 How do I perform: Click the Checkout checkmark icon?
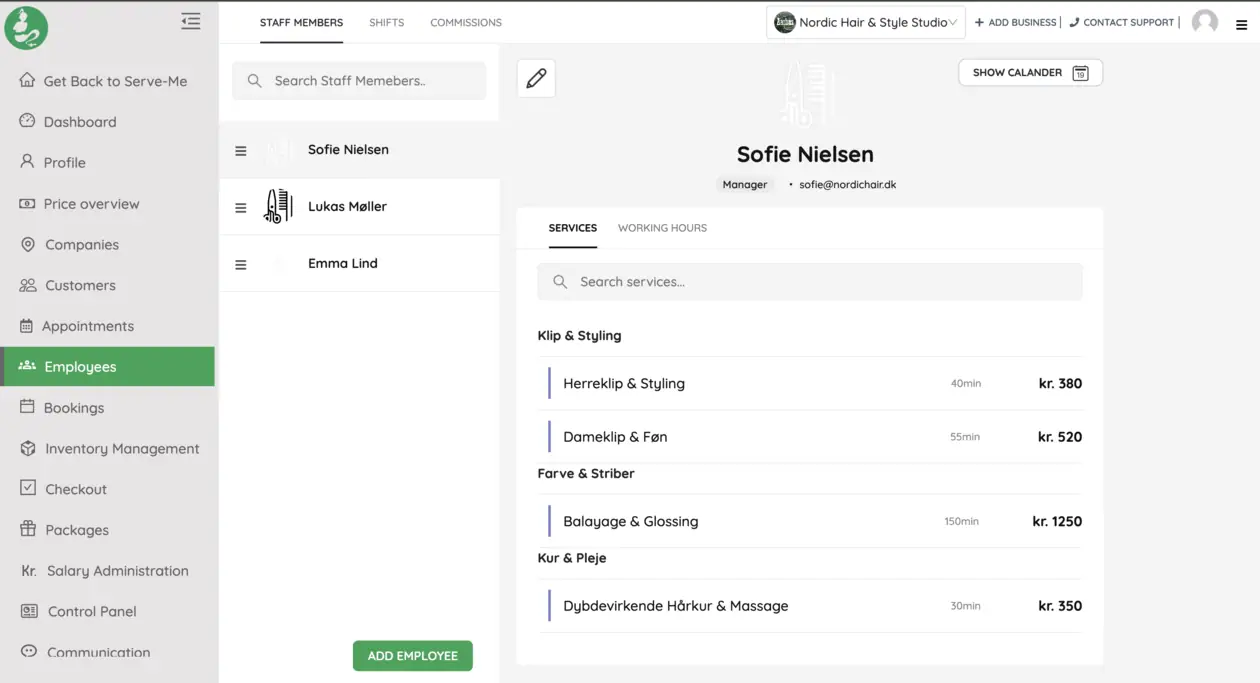28,488
